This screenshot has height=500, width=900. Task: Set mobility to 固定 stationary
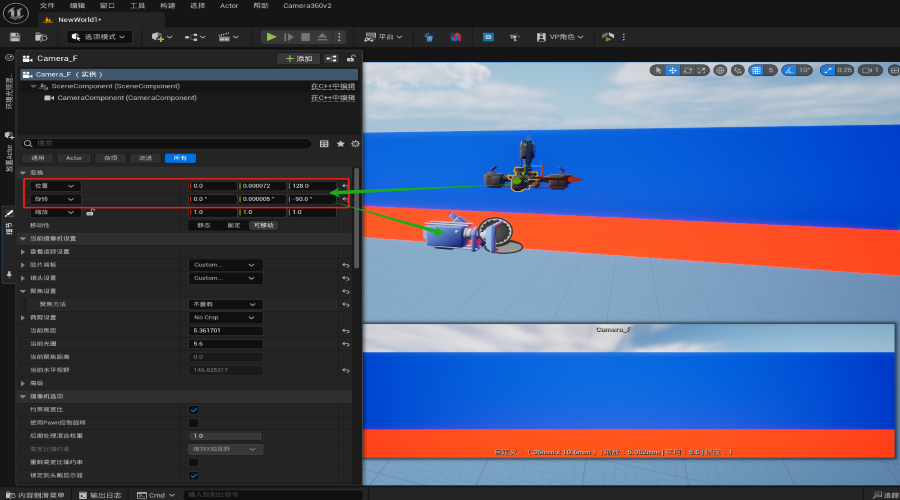234,226
